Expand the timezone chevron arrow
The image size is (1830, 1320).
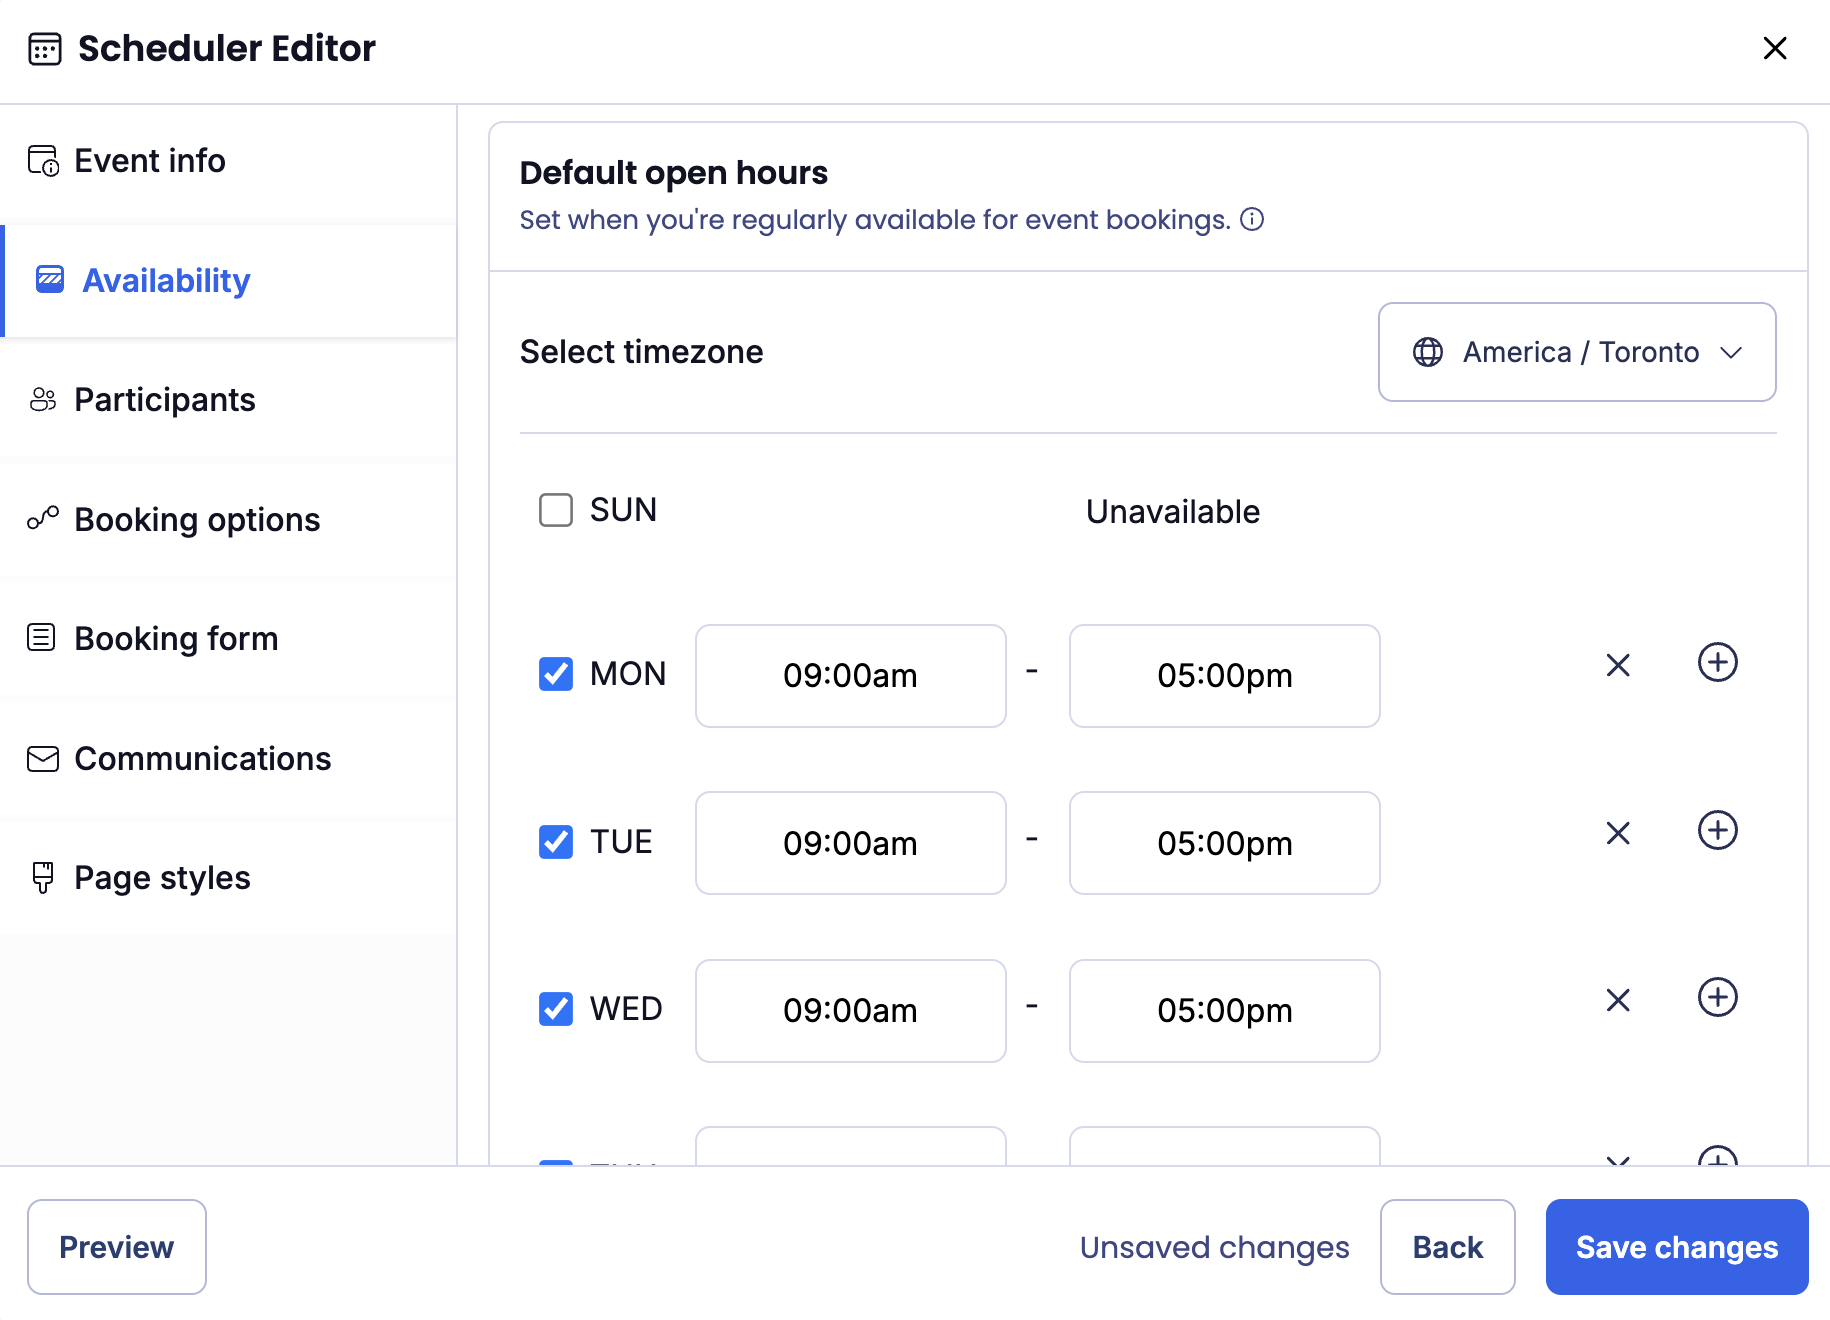pos(1732,352)
